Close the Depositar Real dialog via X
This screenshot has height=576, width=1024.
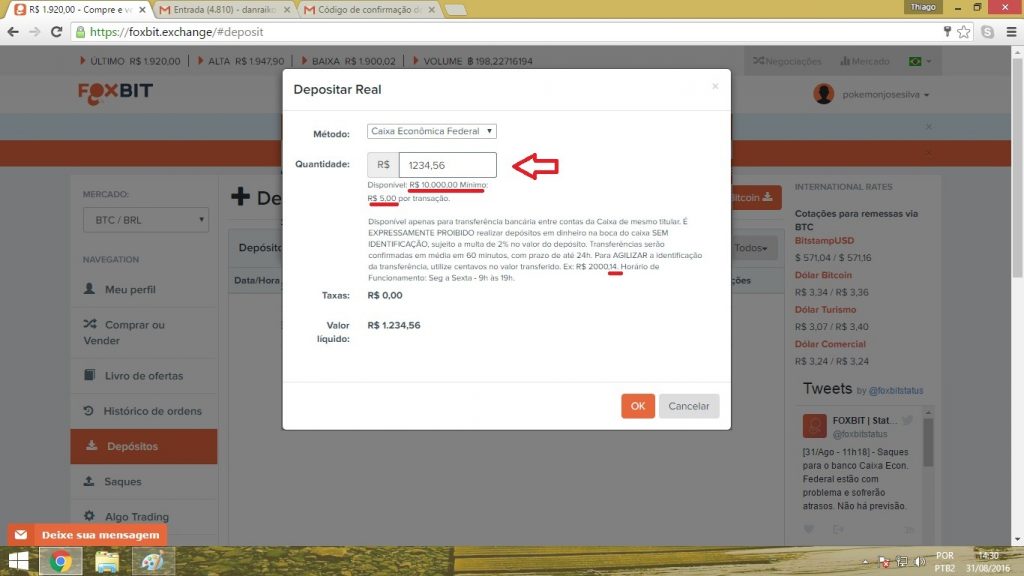(715, 87)
